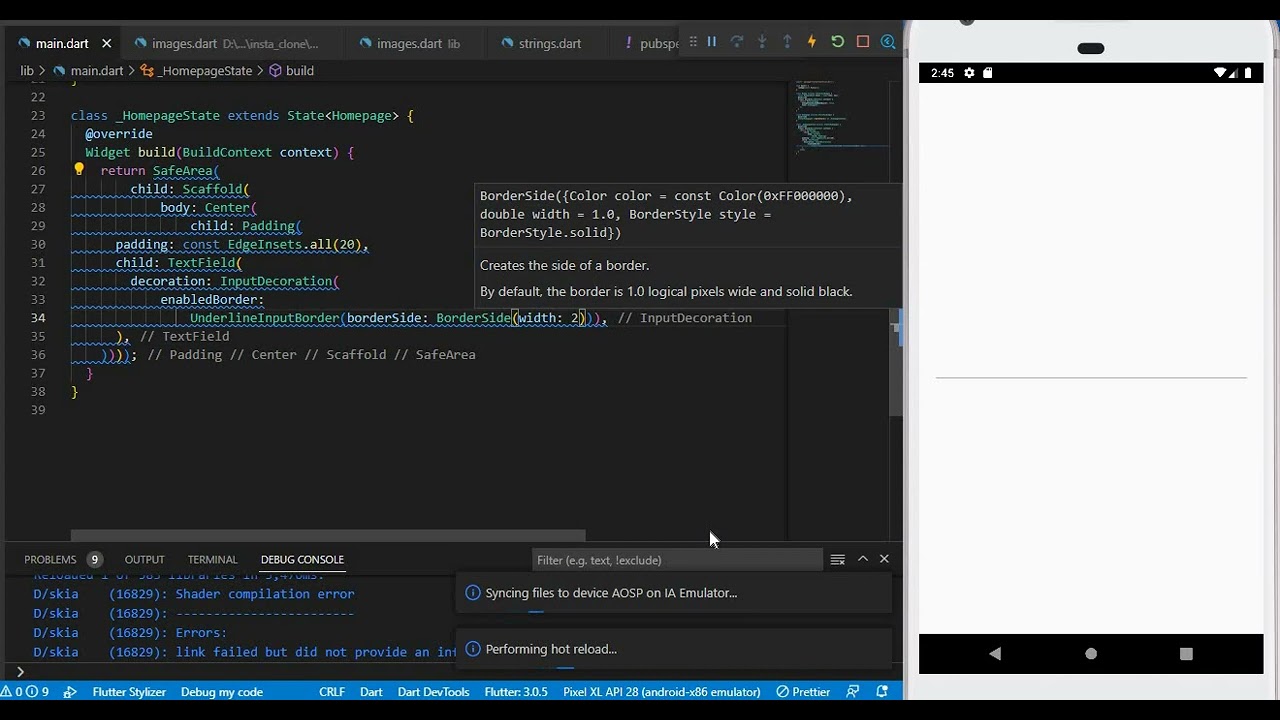
Task: Open the notifications bell in status bar
Action: coord(882,692)
